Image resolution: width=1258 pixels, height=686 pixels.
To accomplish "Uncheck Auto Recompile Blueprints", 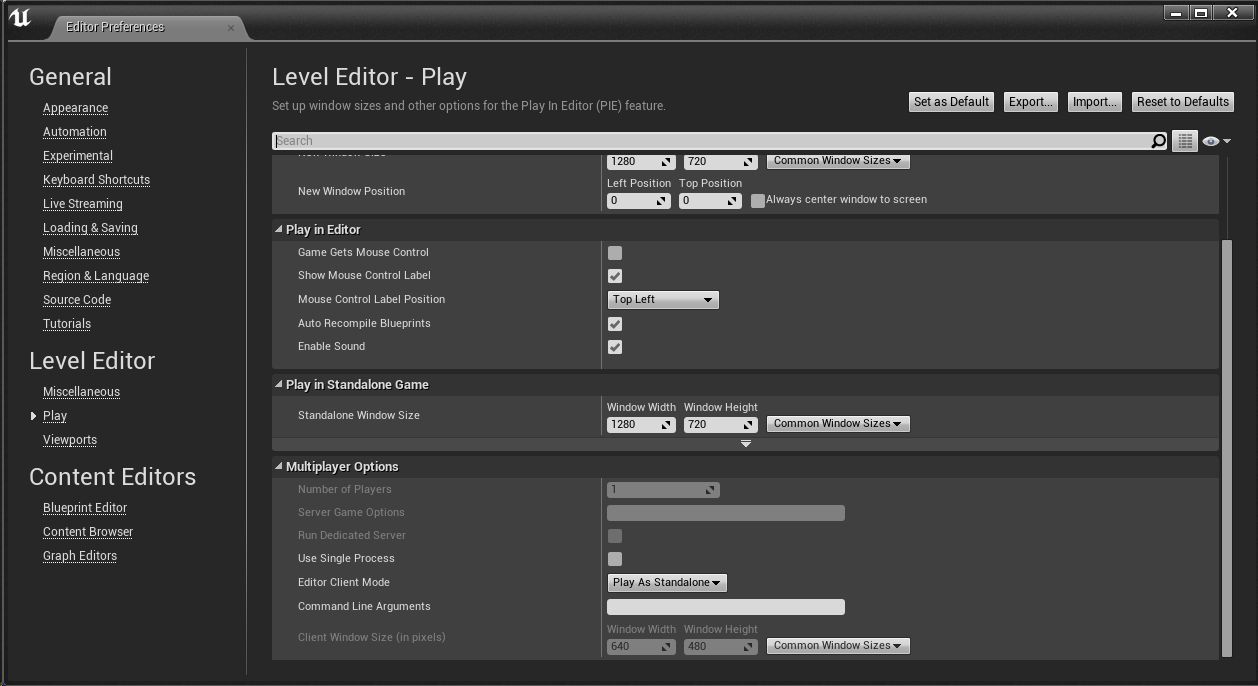I will click(x=615, y=324).
